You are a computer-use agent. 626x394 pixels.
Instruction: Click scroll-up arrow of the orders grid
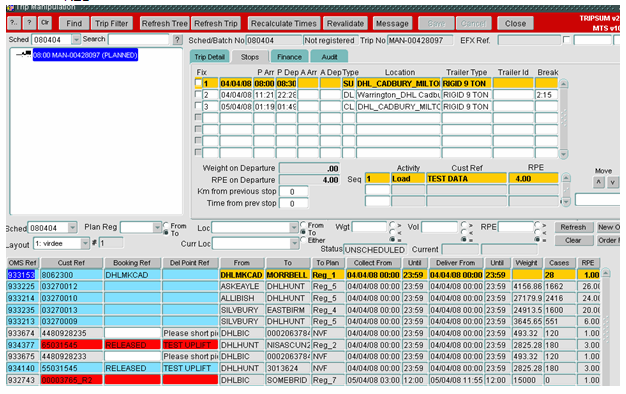tap(606, 273)
